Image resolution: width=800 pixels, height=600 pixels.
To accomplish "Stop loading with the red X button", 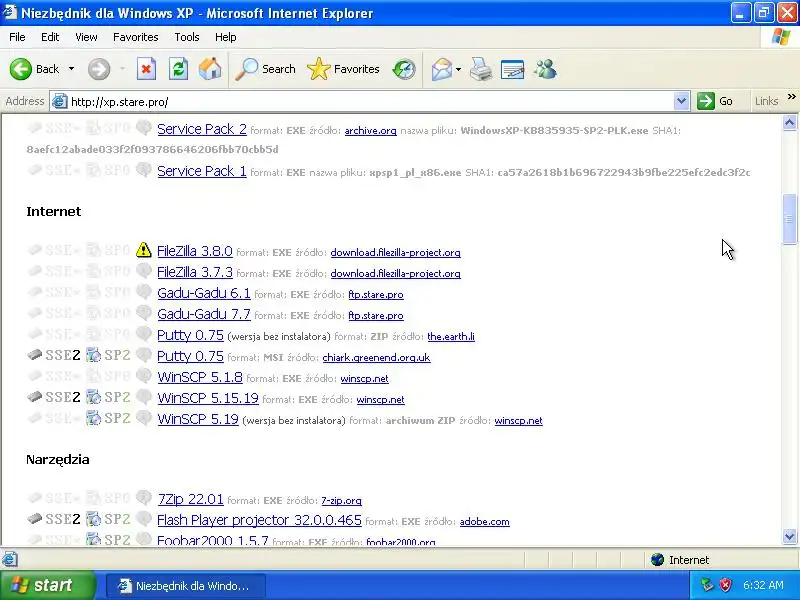I will tap(146, 69).
